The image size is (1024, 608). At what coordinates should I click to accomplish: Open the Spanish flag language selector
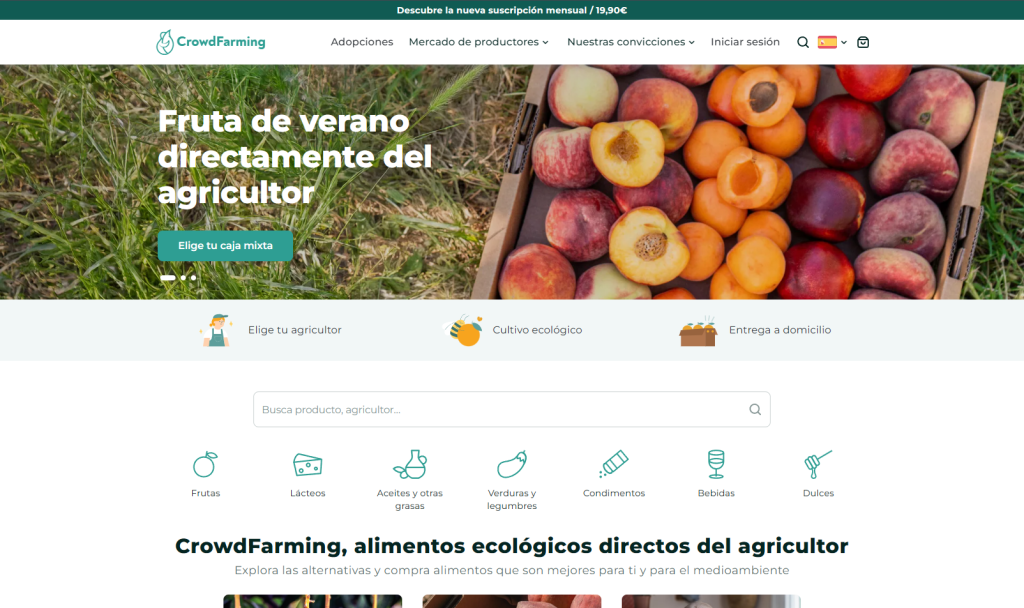[831, 42]
